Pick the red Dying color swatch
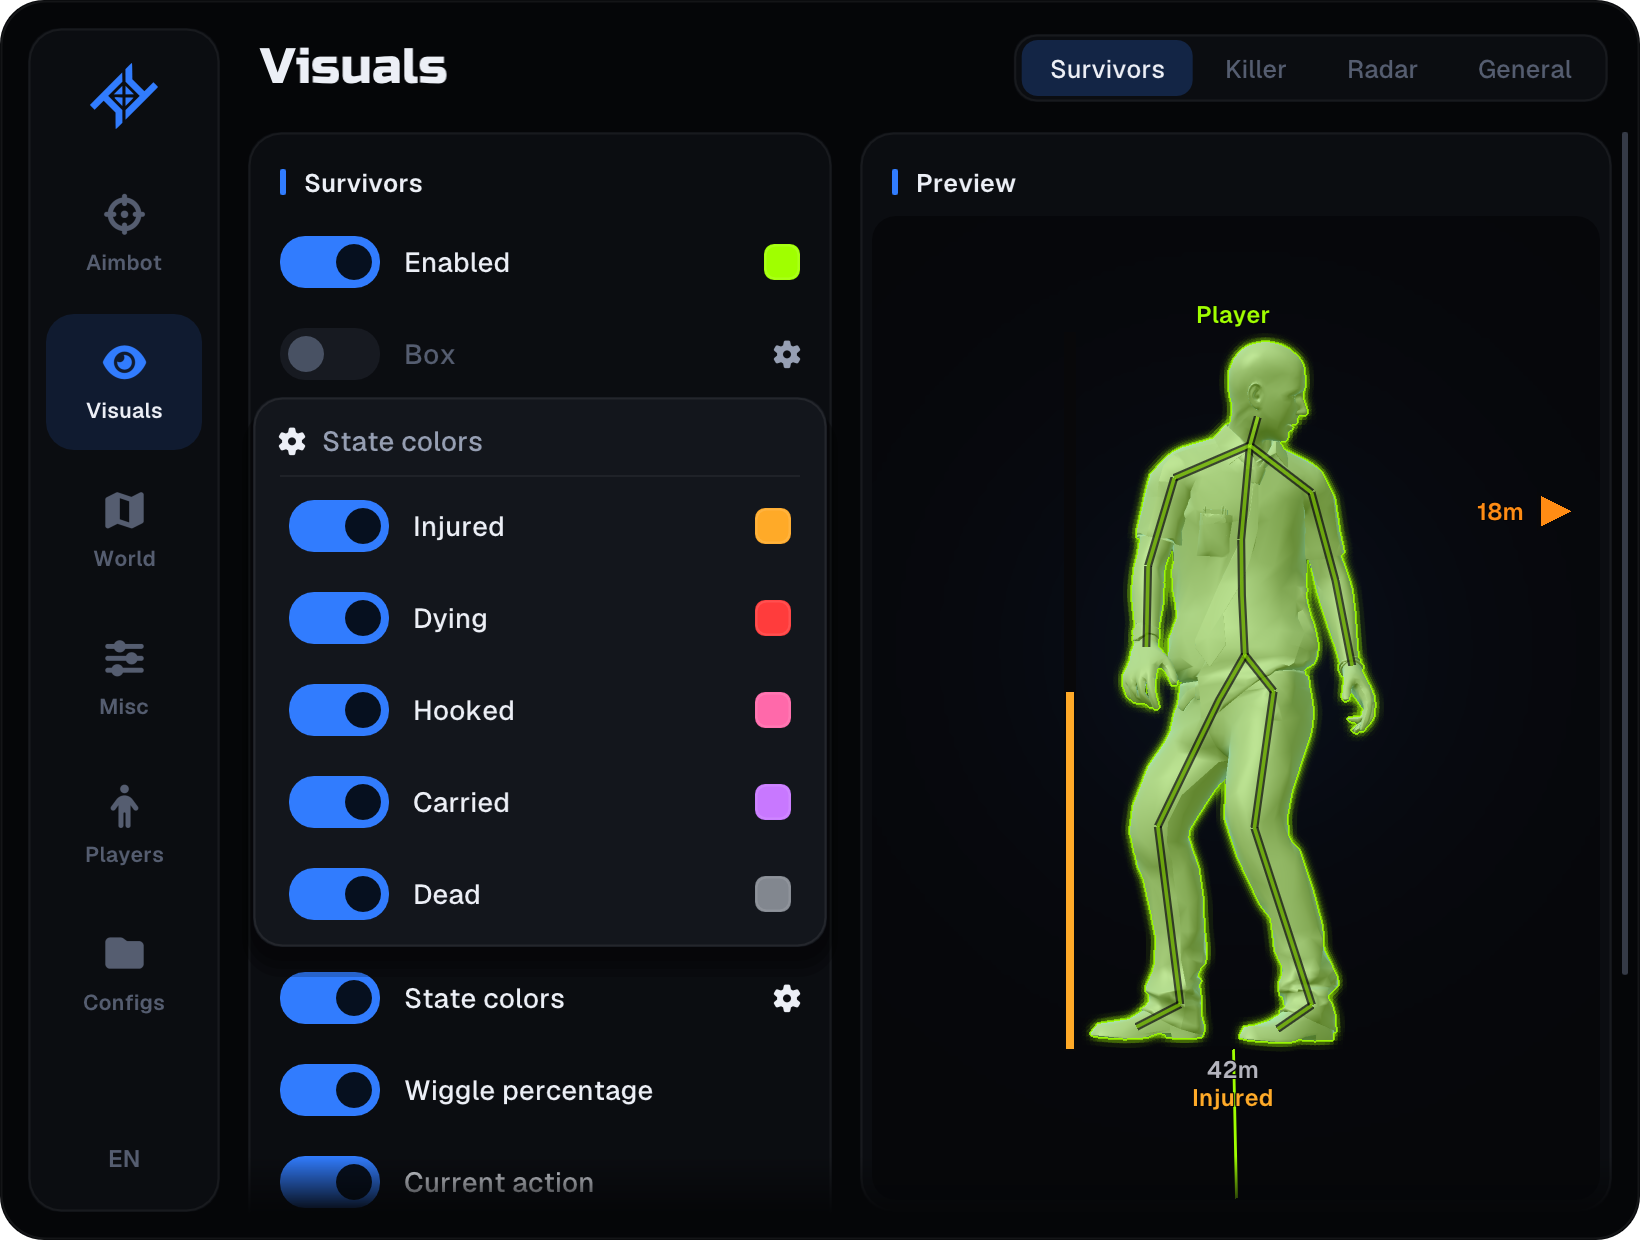1640x1240 pixels. (773, 618)
